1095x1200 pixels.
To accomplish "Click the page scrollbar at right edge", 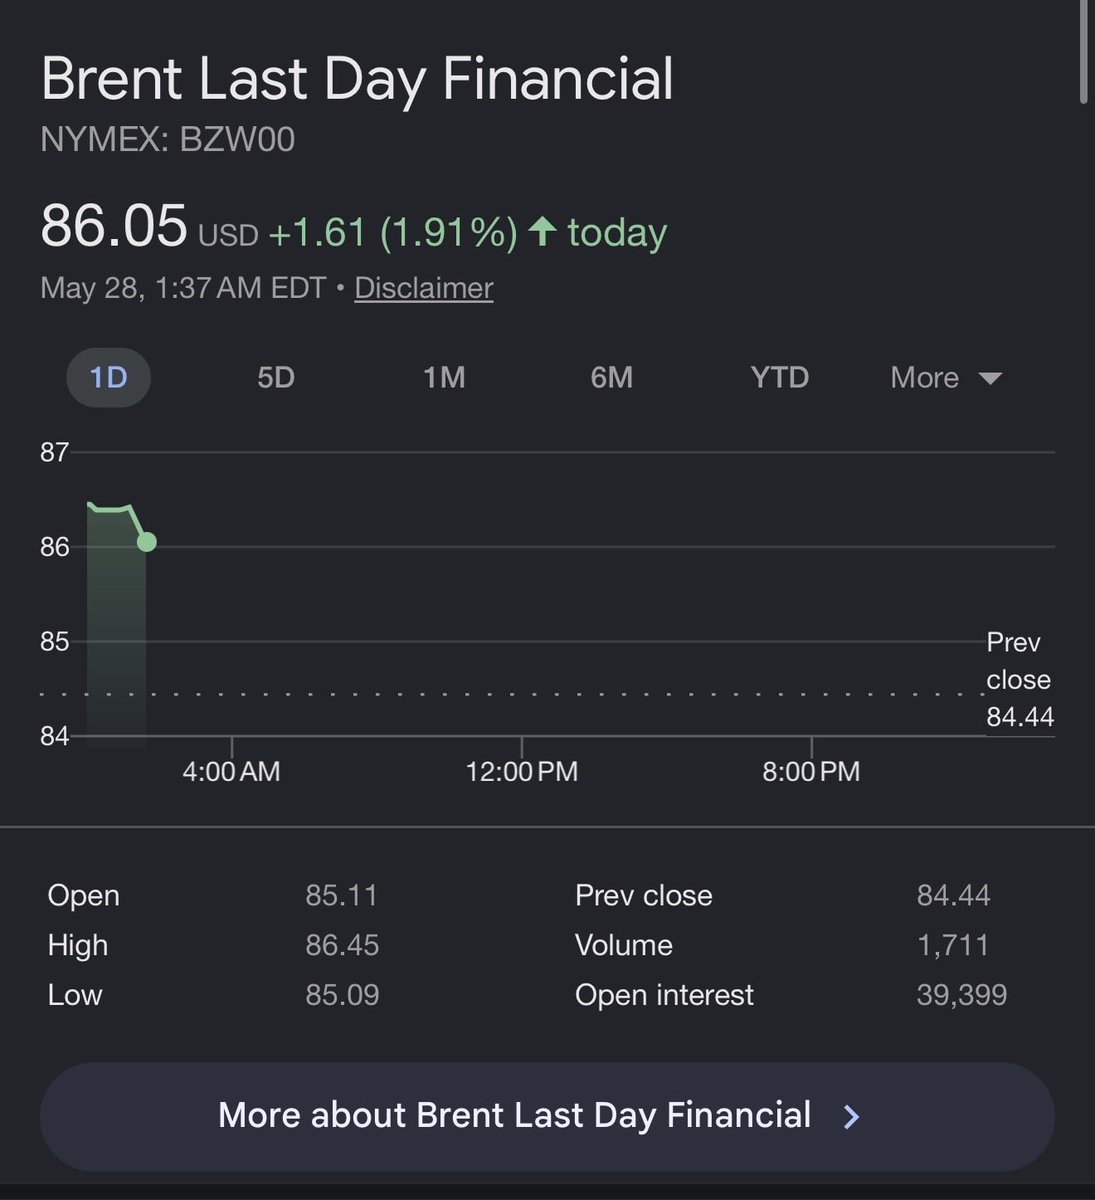I will 1084,50.
